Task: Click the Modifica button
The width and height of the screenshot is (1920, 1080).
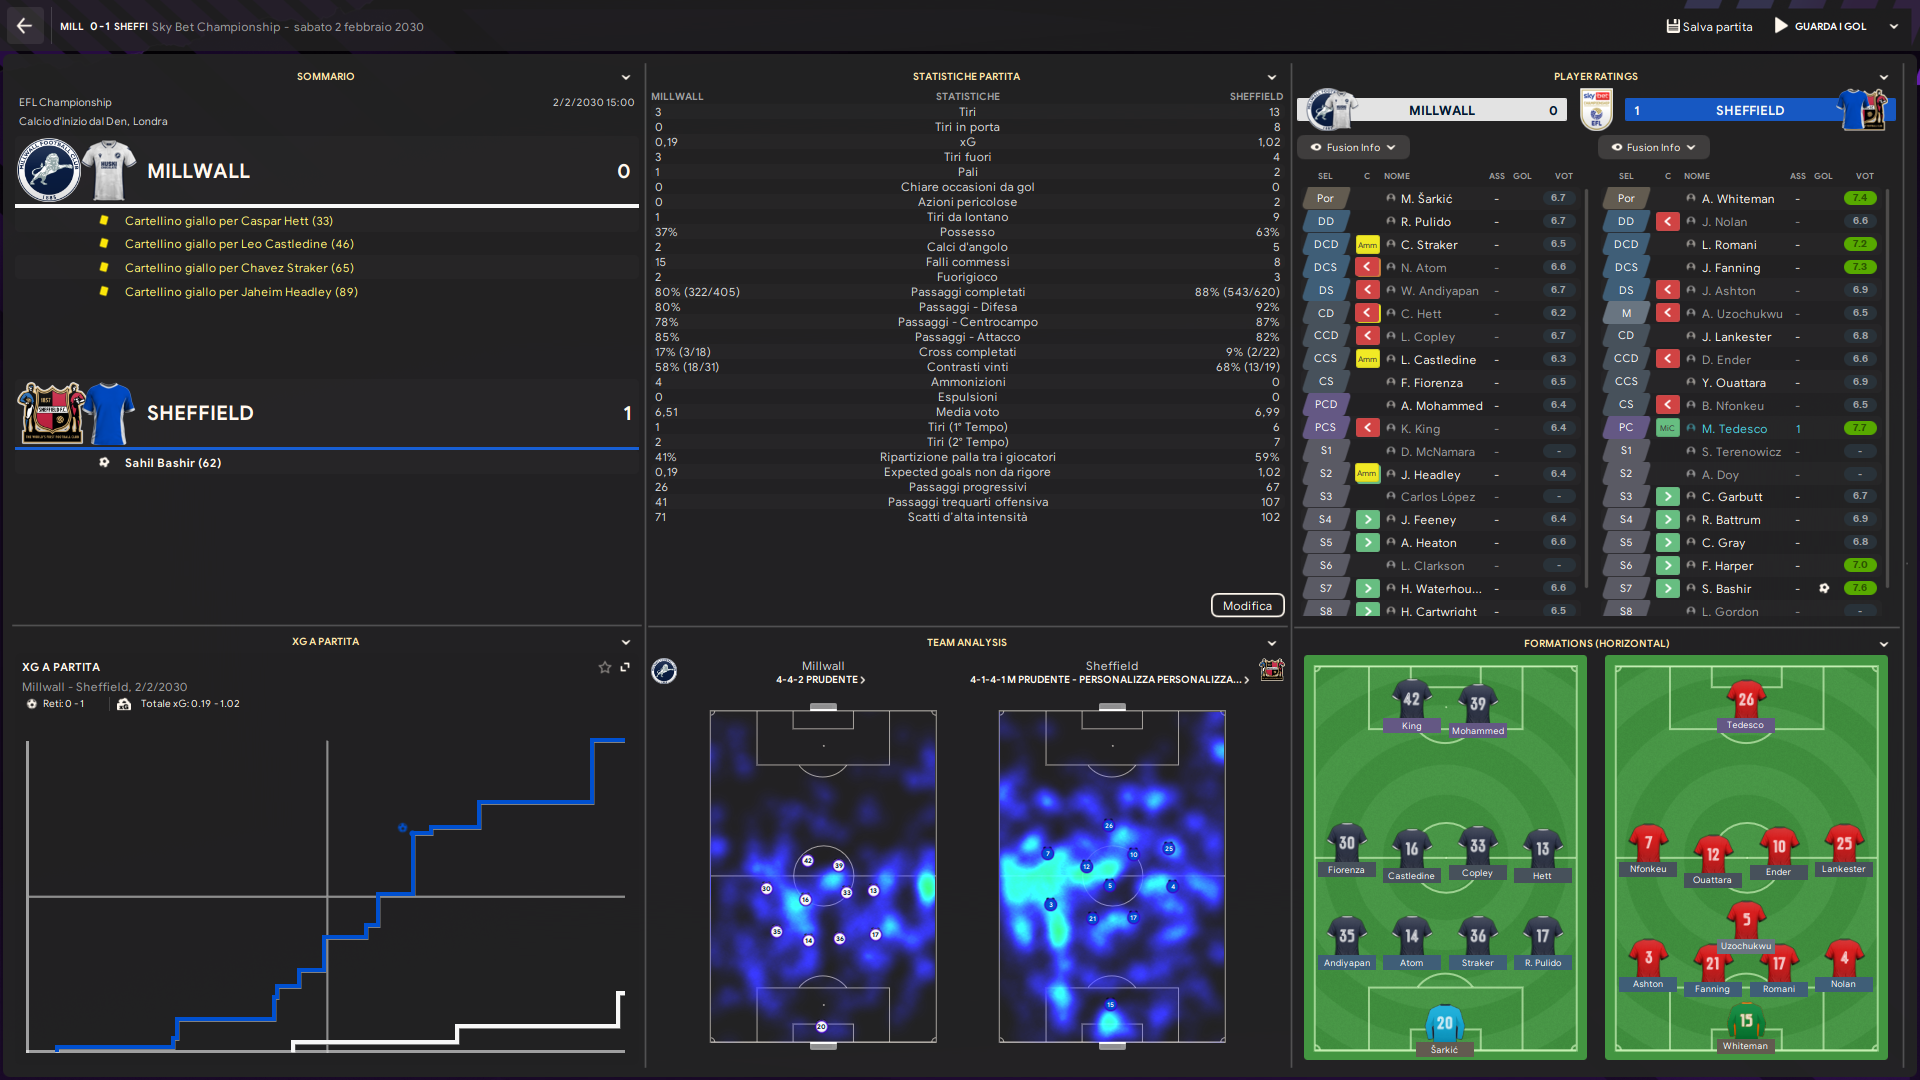Action: pyautogui.click(x=1247, y=605)
